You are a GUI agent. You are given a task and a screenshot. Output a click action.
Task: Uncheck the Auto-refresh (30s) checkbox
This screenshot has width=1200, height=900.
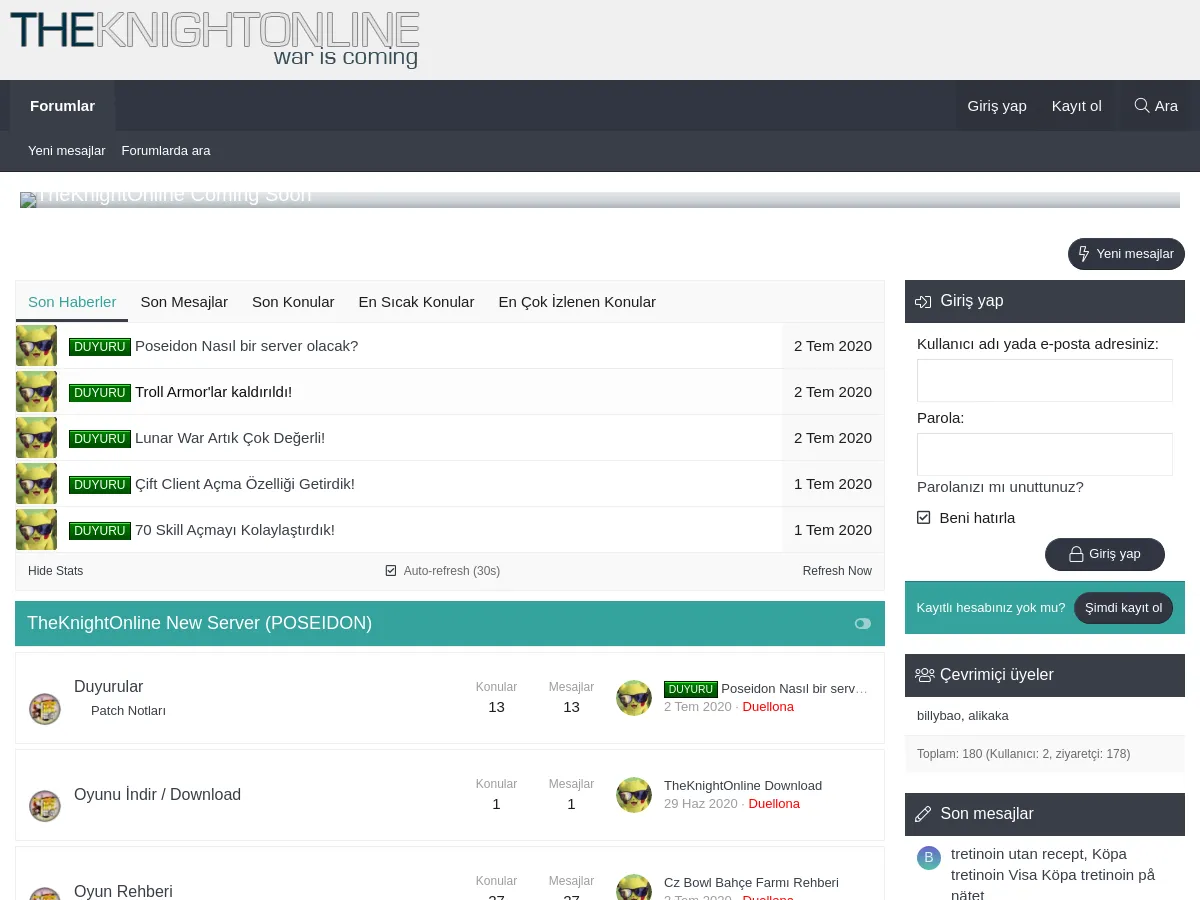[391, 570]
